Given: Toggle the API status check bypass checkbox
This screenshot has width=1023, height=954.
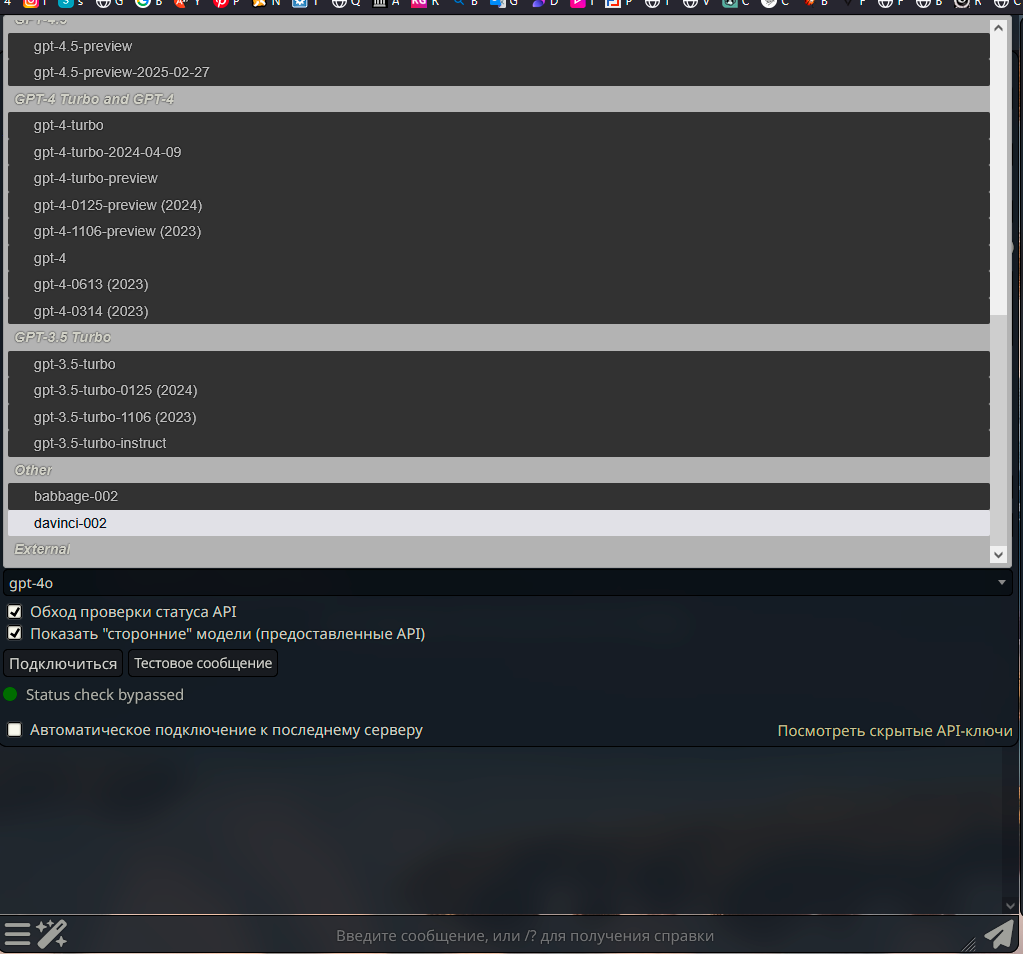Looking at the screenshot, I should pyautogui.click(x=14, y=611).
